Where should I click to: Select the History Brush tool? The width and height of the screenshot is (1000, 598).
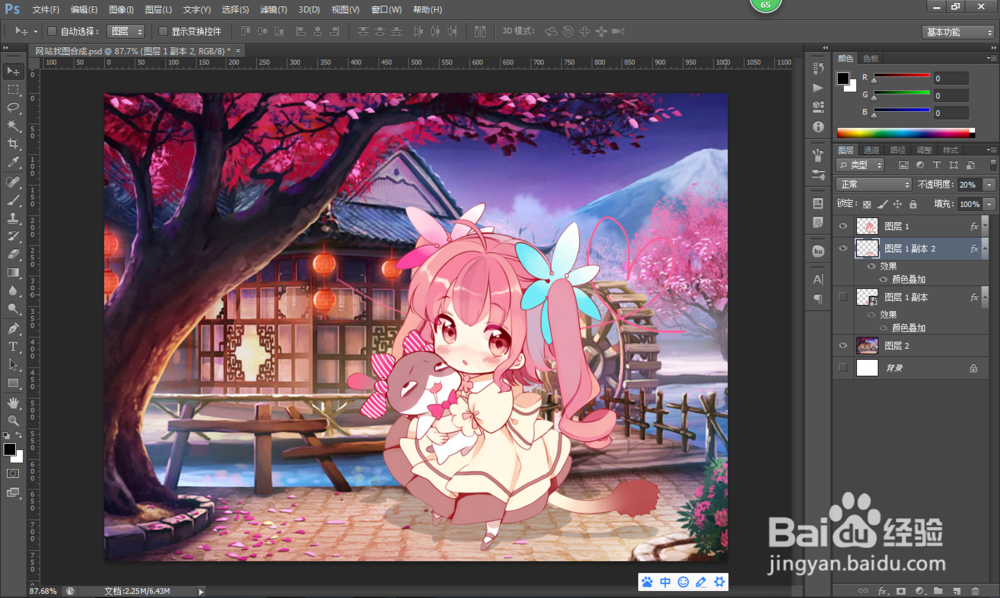click(x=13, y=236)
